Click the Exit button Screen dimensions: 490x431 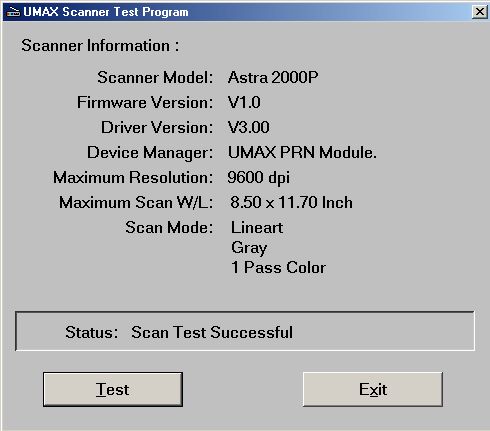(373, 389)
